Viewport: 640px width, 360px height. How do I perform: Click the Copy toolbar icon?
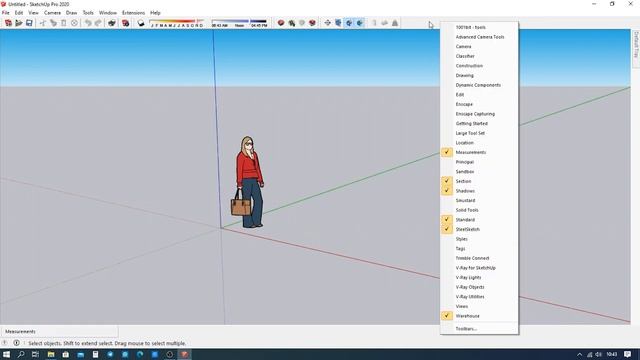[53, 23]
